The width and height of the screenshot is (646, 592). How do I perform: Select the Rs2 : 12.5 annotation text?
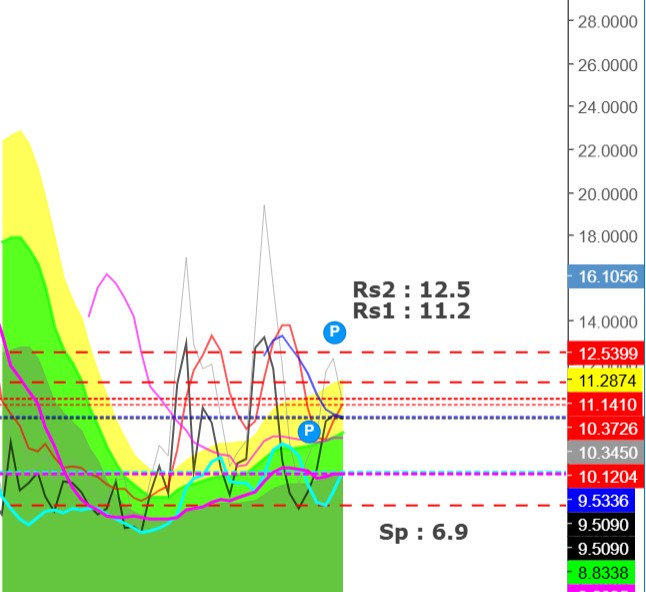(x=411, y=289)
